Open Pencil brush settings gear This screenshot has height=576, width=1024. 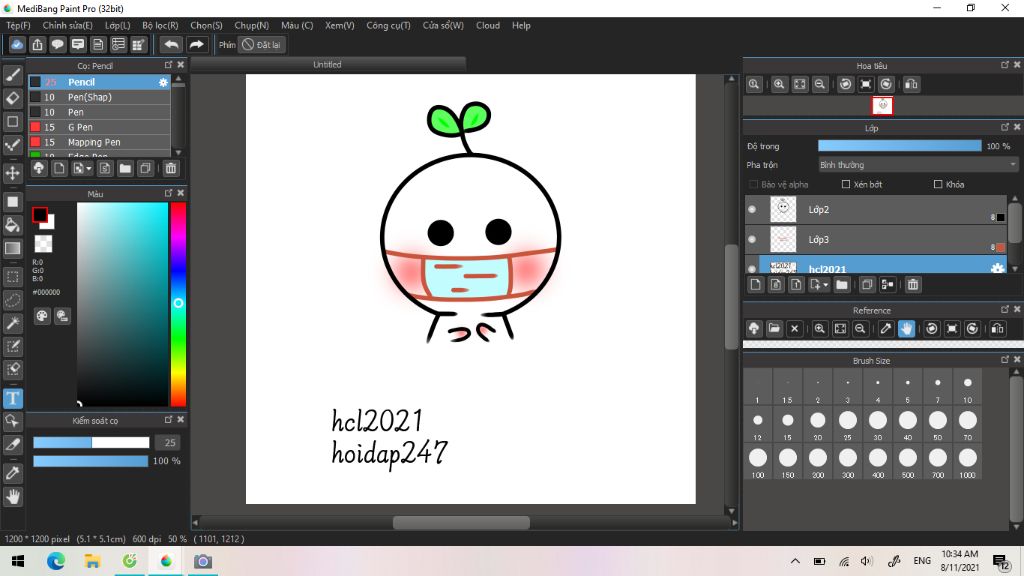click(163, 82)
